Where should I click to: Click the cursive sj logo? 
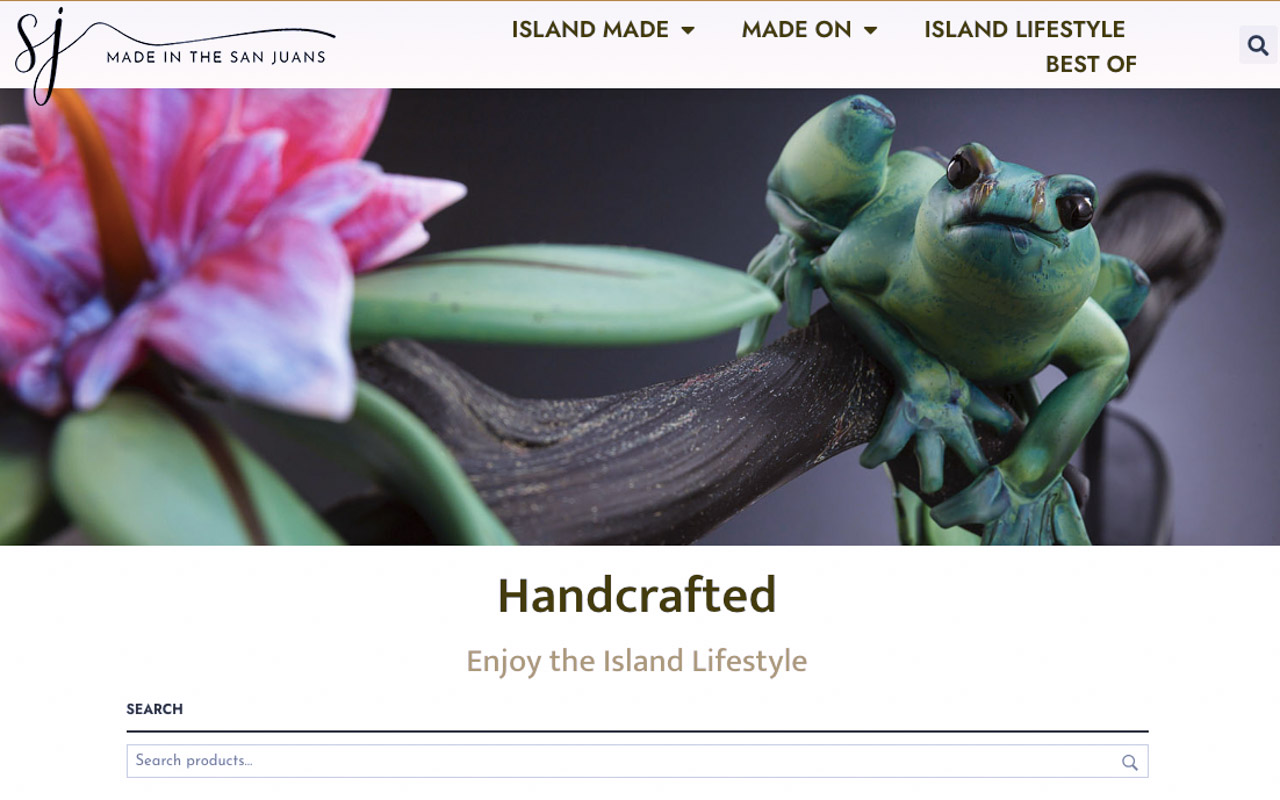pyautogui.click(x=40, y=55)
